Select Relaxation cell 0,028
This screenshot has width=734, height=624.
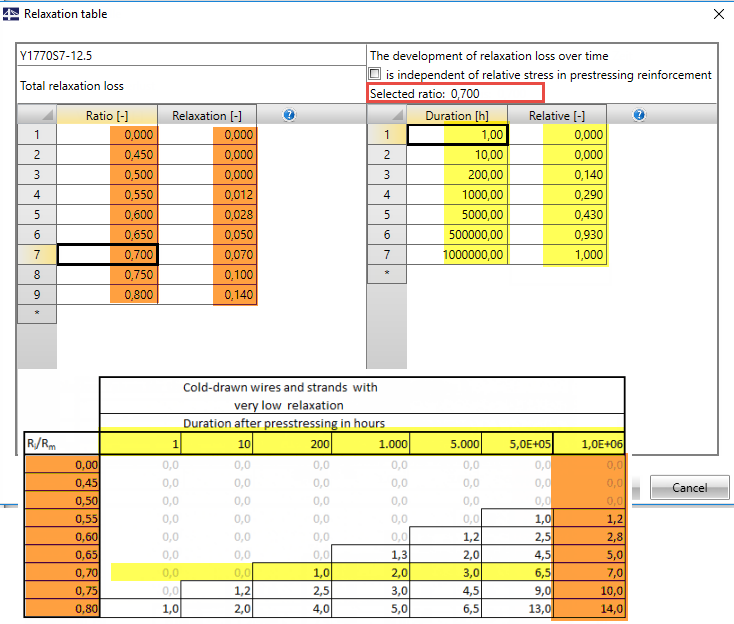tap(207, 215)
